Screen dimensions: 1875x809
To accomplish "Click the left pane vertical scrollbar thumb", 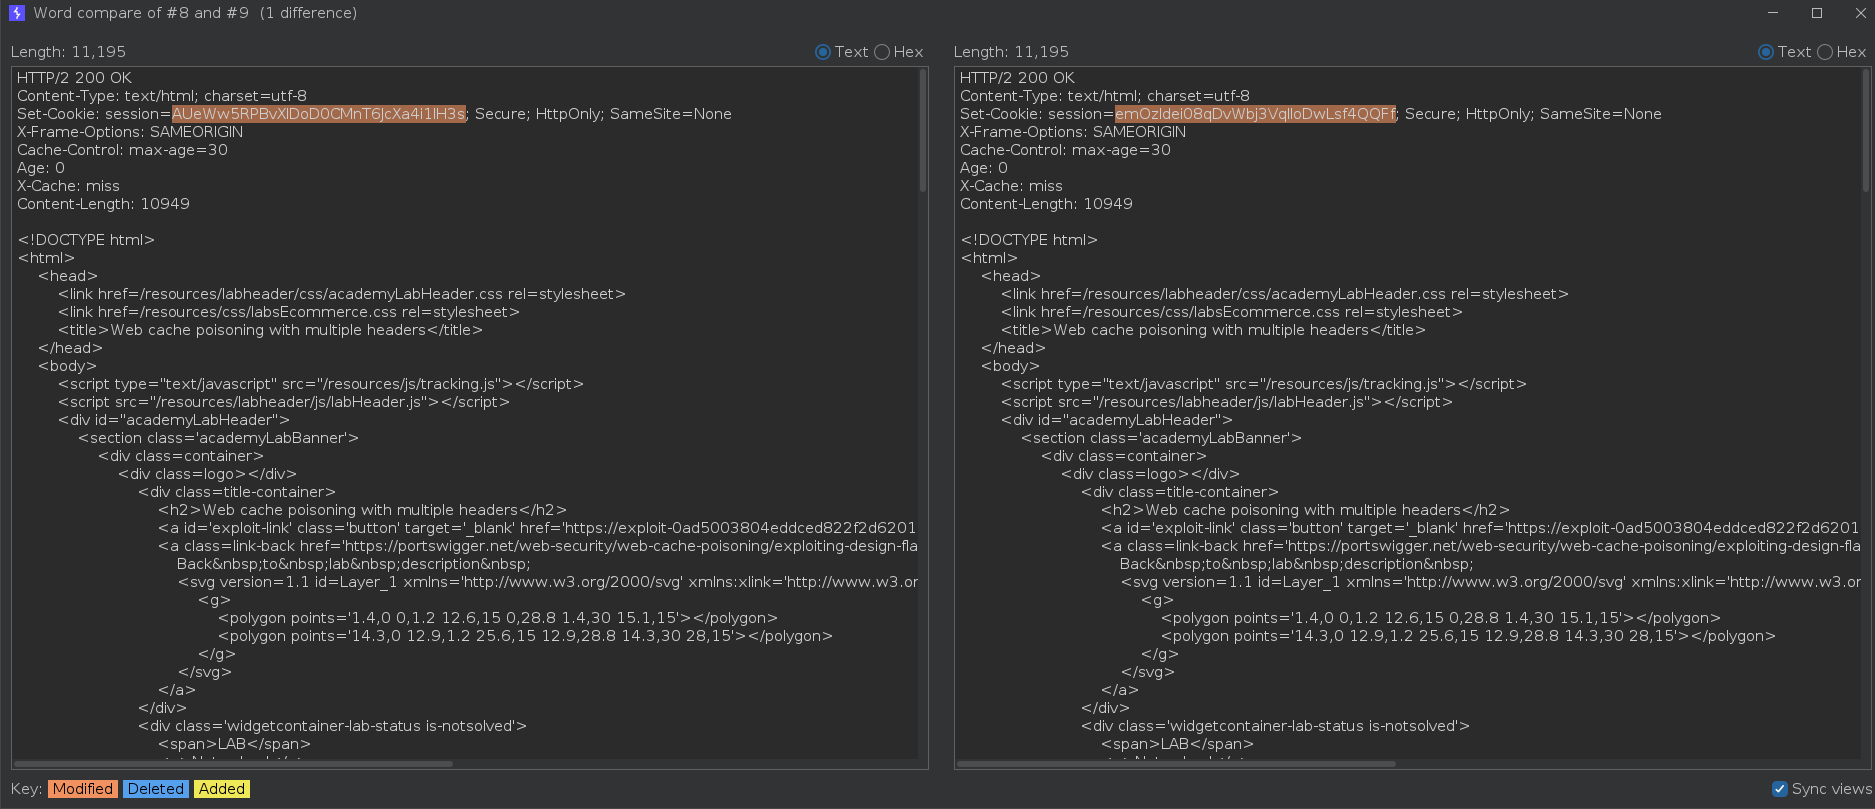I will [922, 130].
